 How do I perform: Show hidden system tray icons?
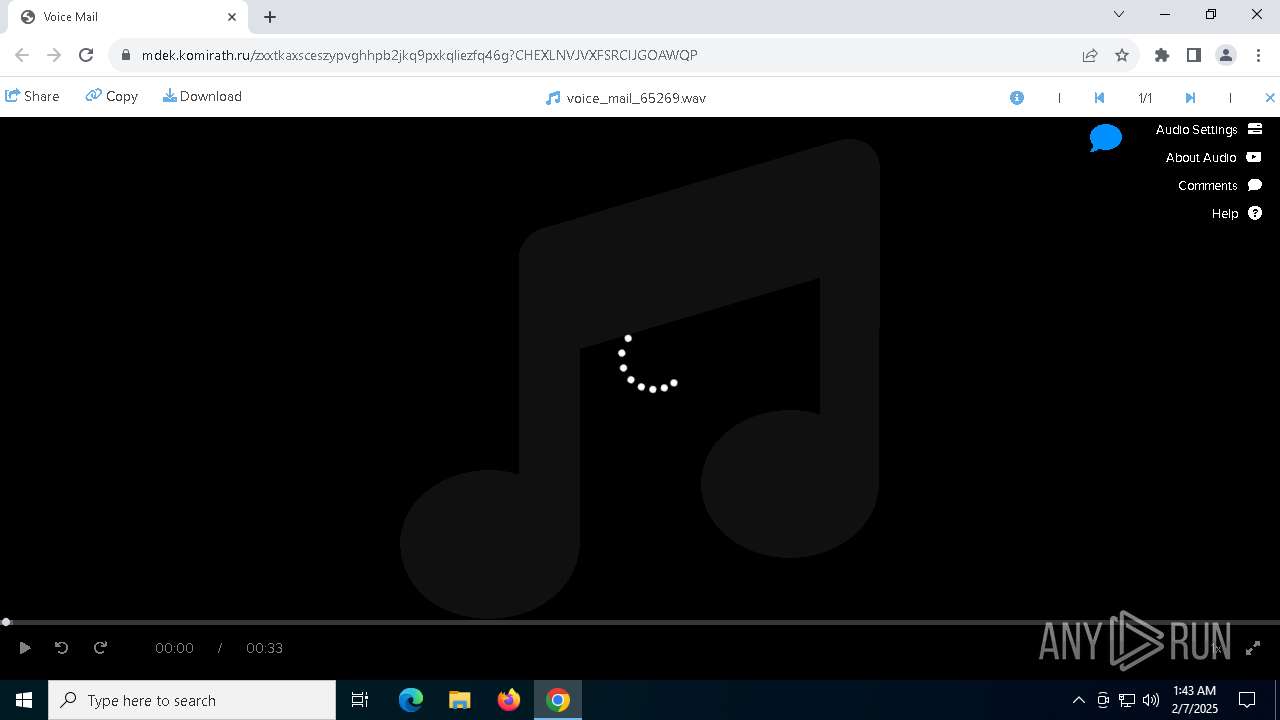click(1078, 700)
